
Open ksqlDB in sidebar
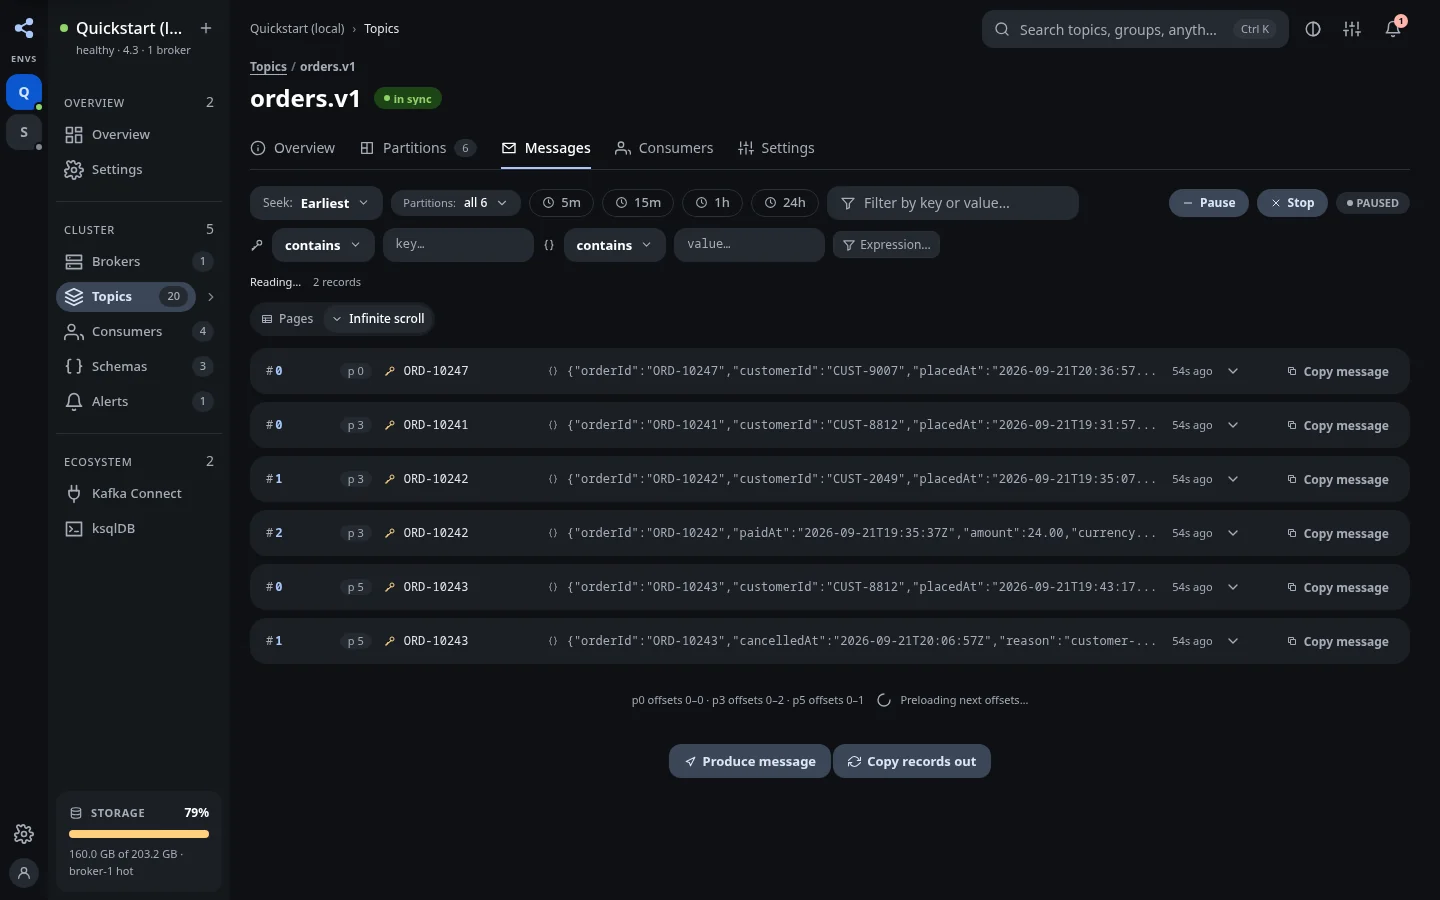(139, 528)
